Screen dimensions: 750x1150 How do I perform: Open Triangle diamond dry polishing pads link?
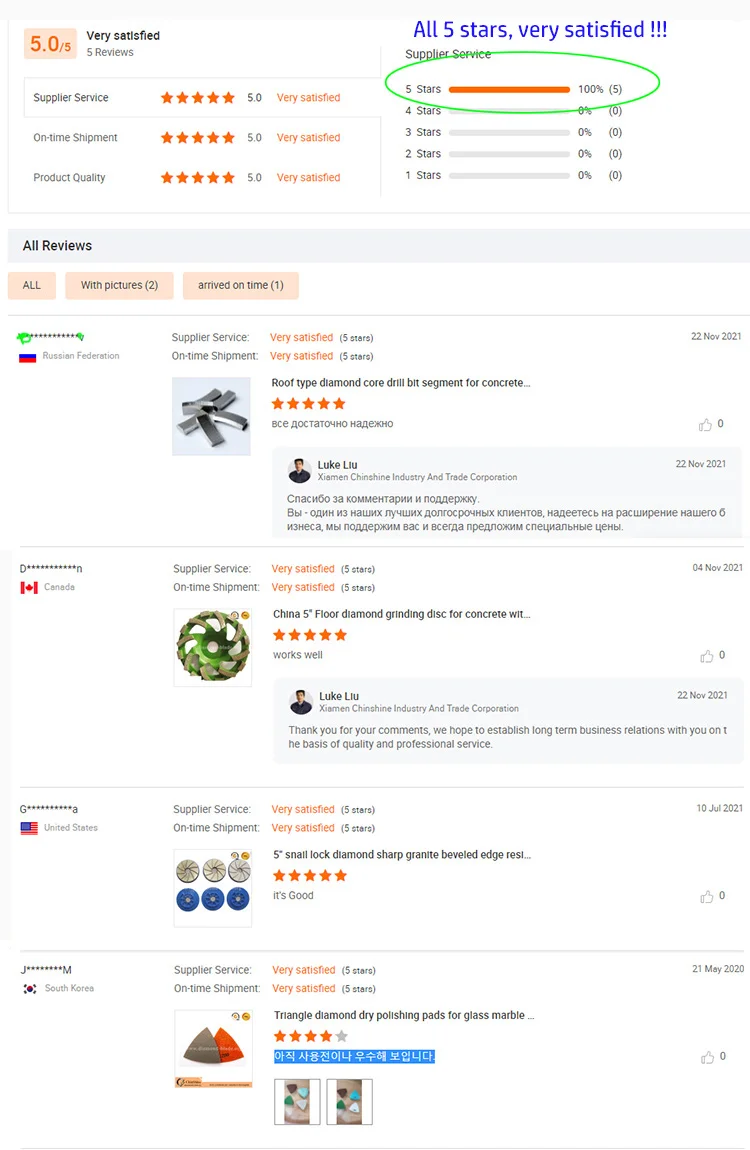coord(404,1016)
